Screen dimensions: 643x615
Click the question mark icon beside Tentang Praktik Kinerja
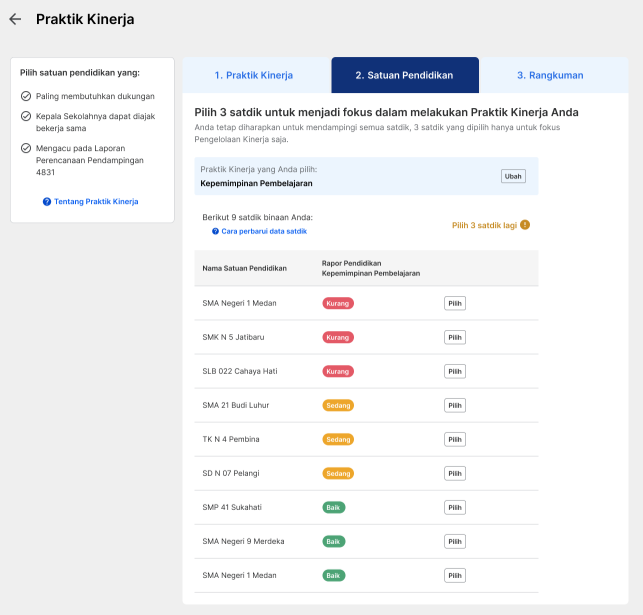[x=47, y=202]
